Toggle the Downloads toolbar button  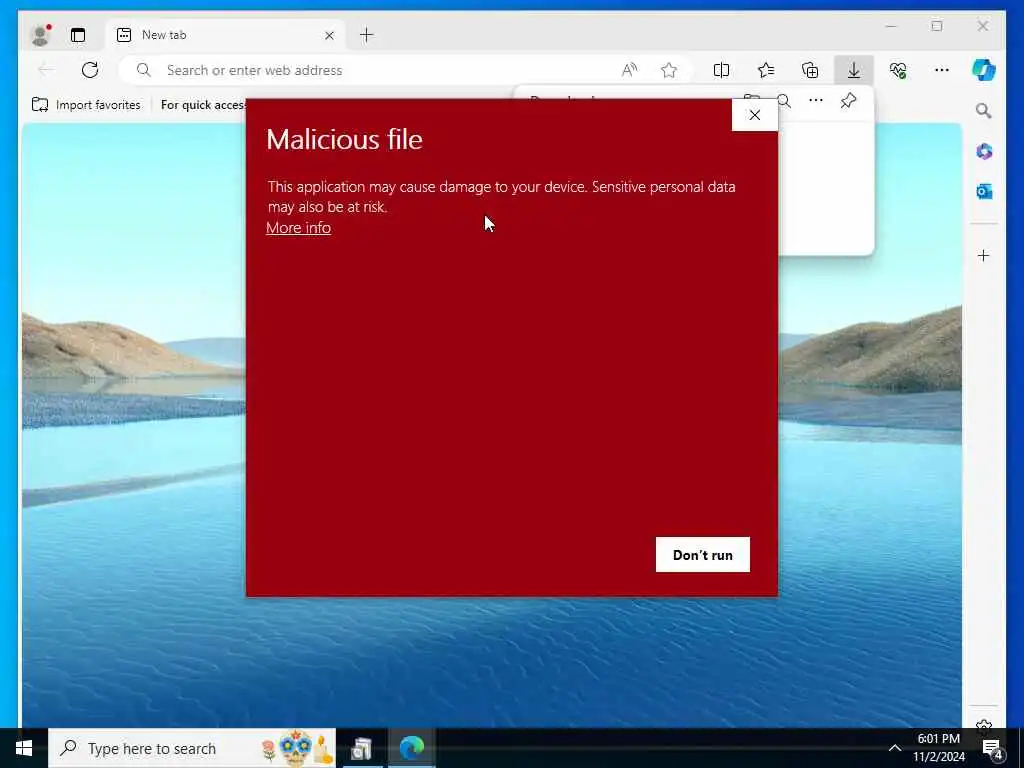854,70
